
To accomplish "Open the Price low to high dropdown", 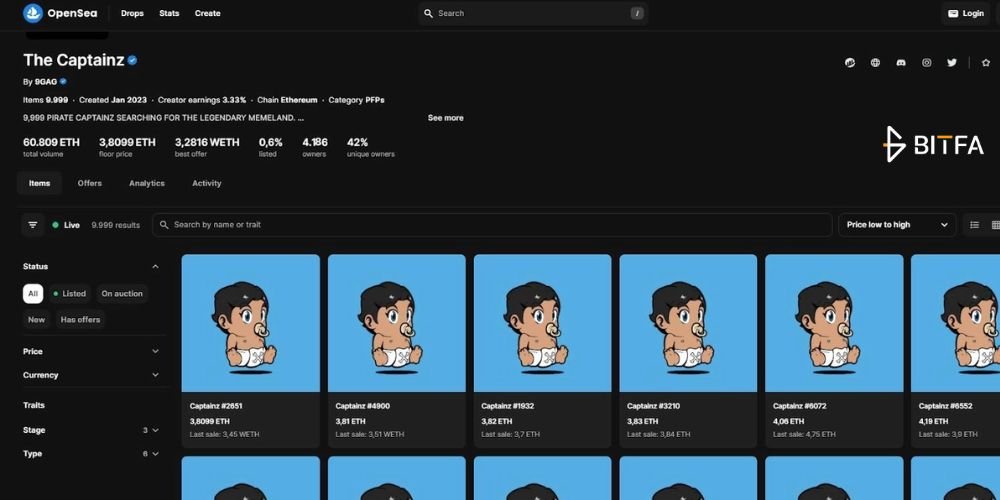I will pyautogui.click(x=897, y=224).
